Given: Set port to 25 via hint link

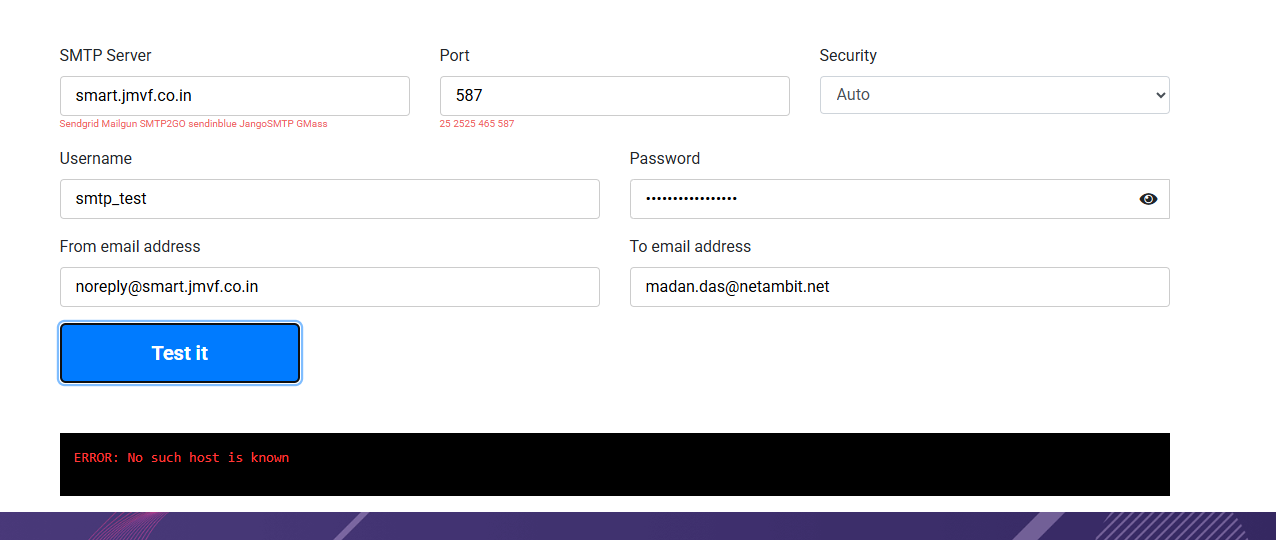Looking at the screenshot, I should [x=444, y=124].
